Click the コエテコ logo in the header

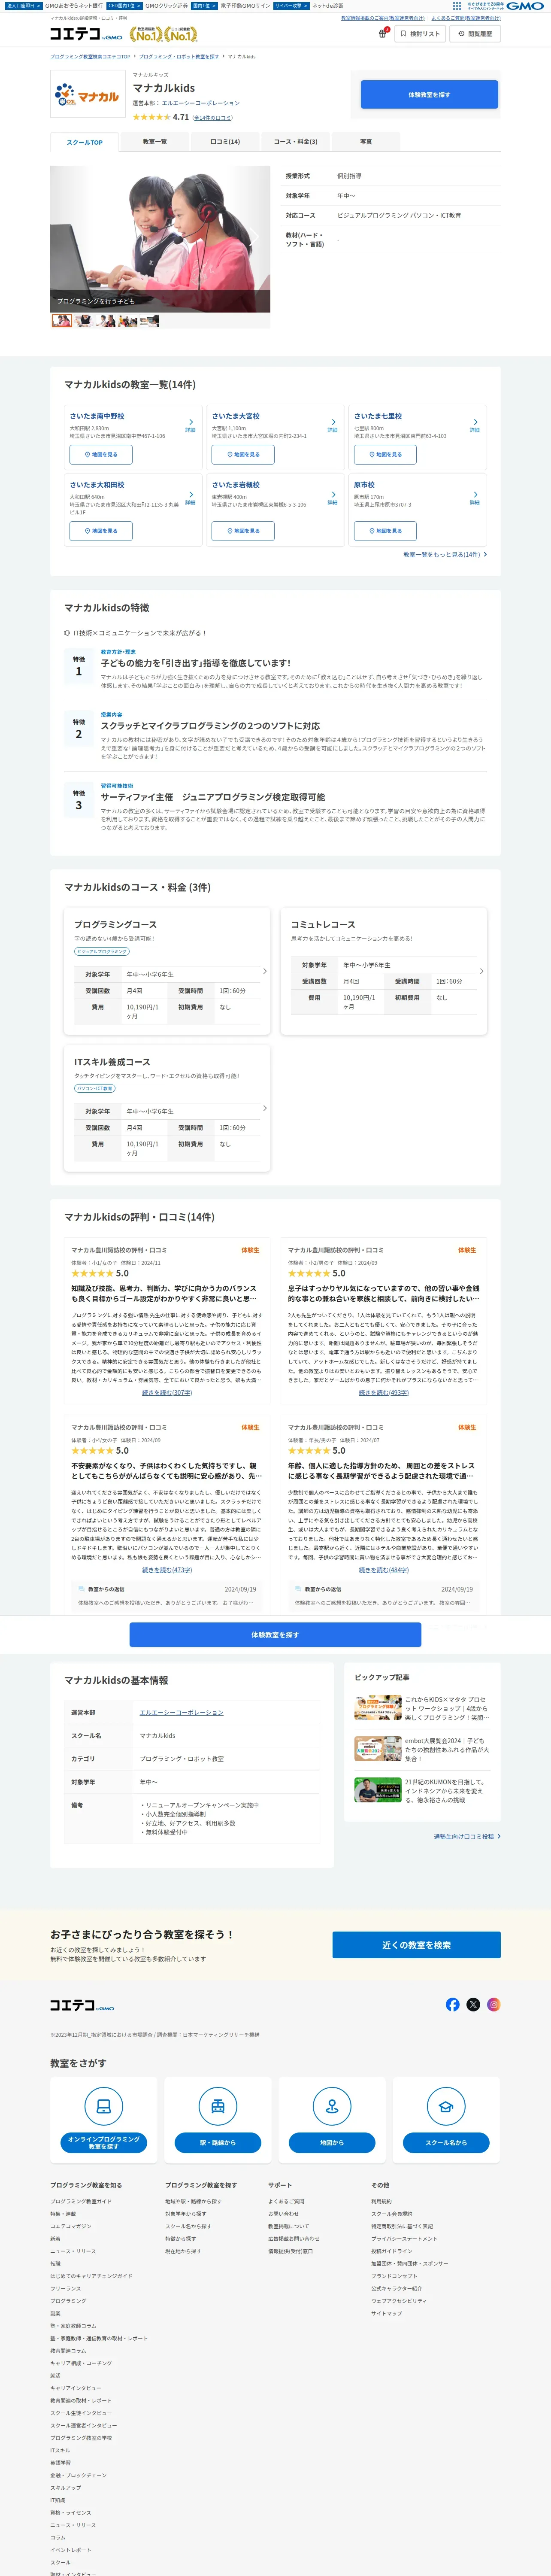[86, 34]
